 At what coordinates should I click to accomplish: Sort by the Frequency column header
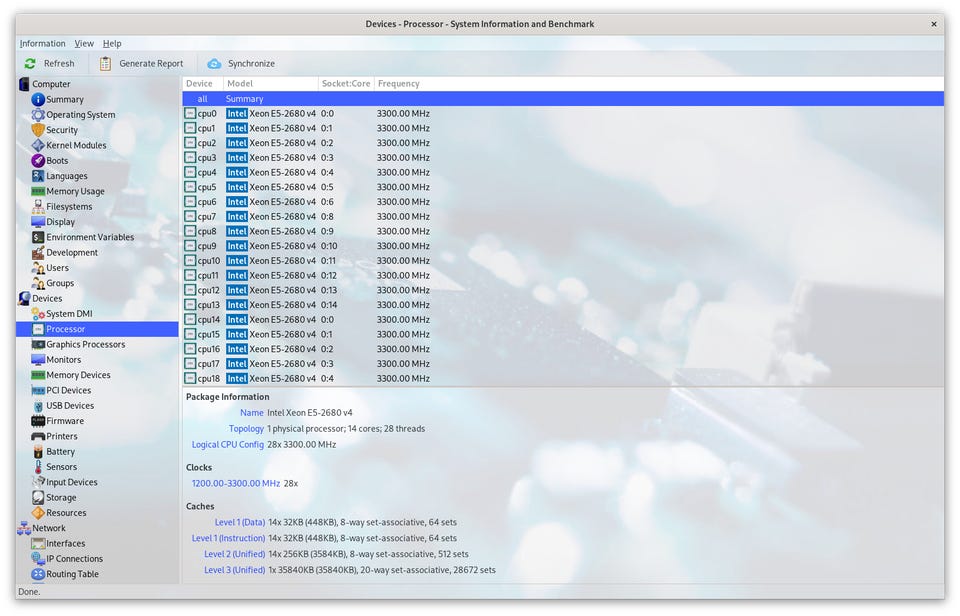(398, 84)
